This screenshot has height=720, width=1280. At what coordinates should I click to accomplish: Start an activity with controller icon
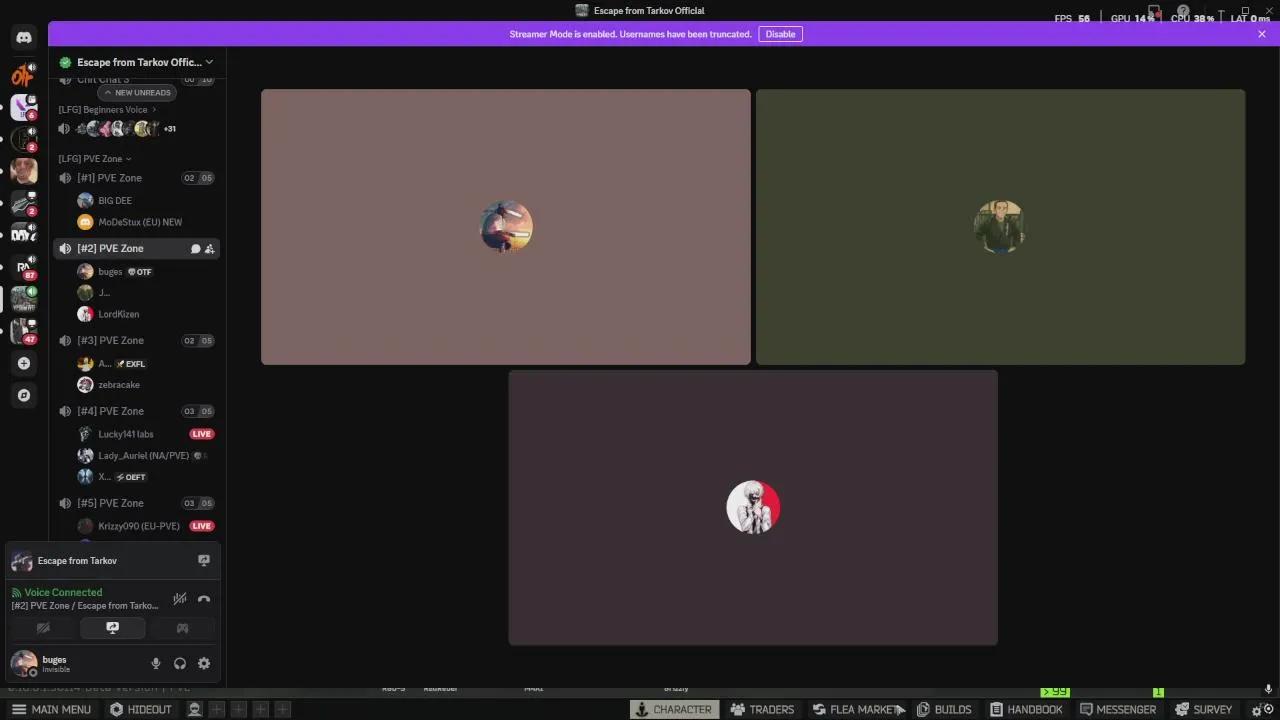182,628
